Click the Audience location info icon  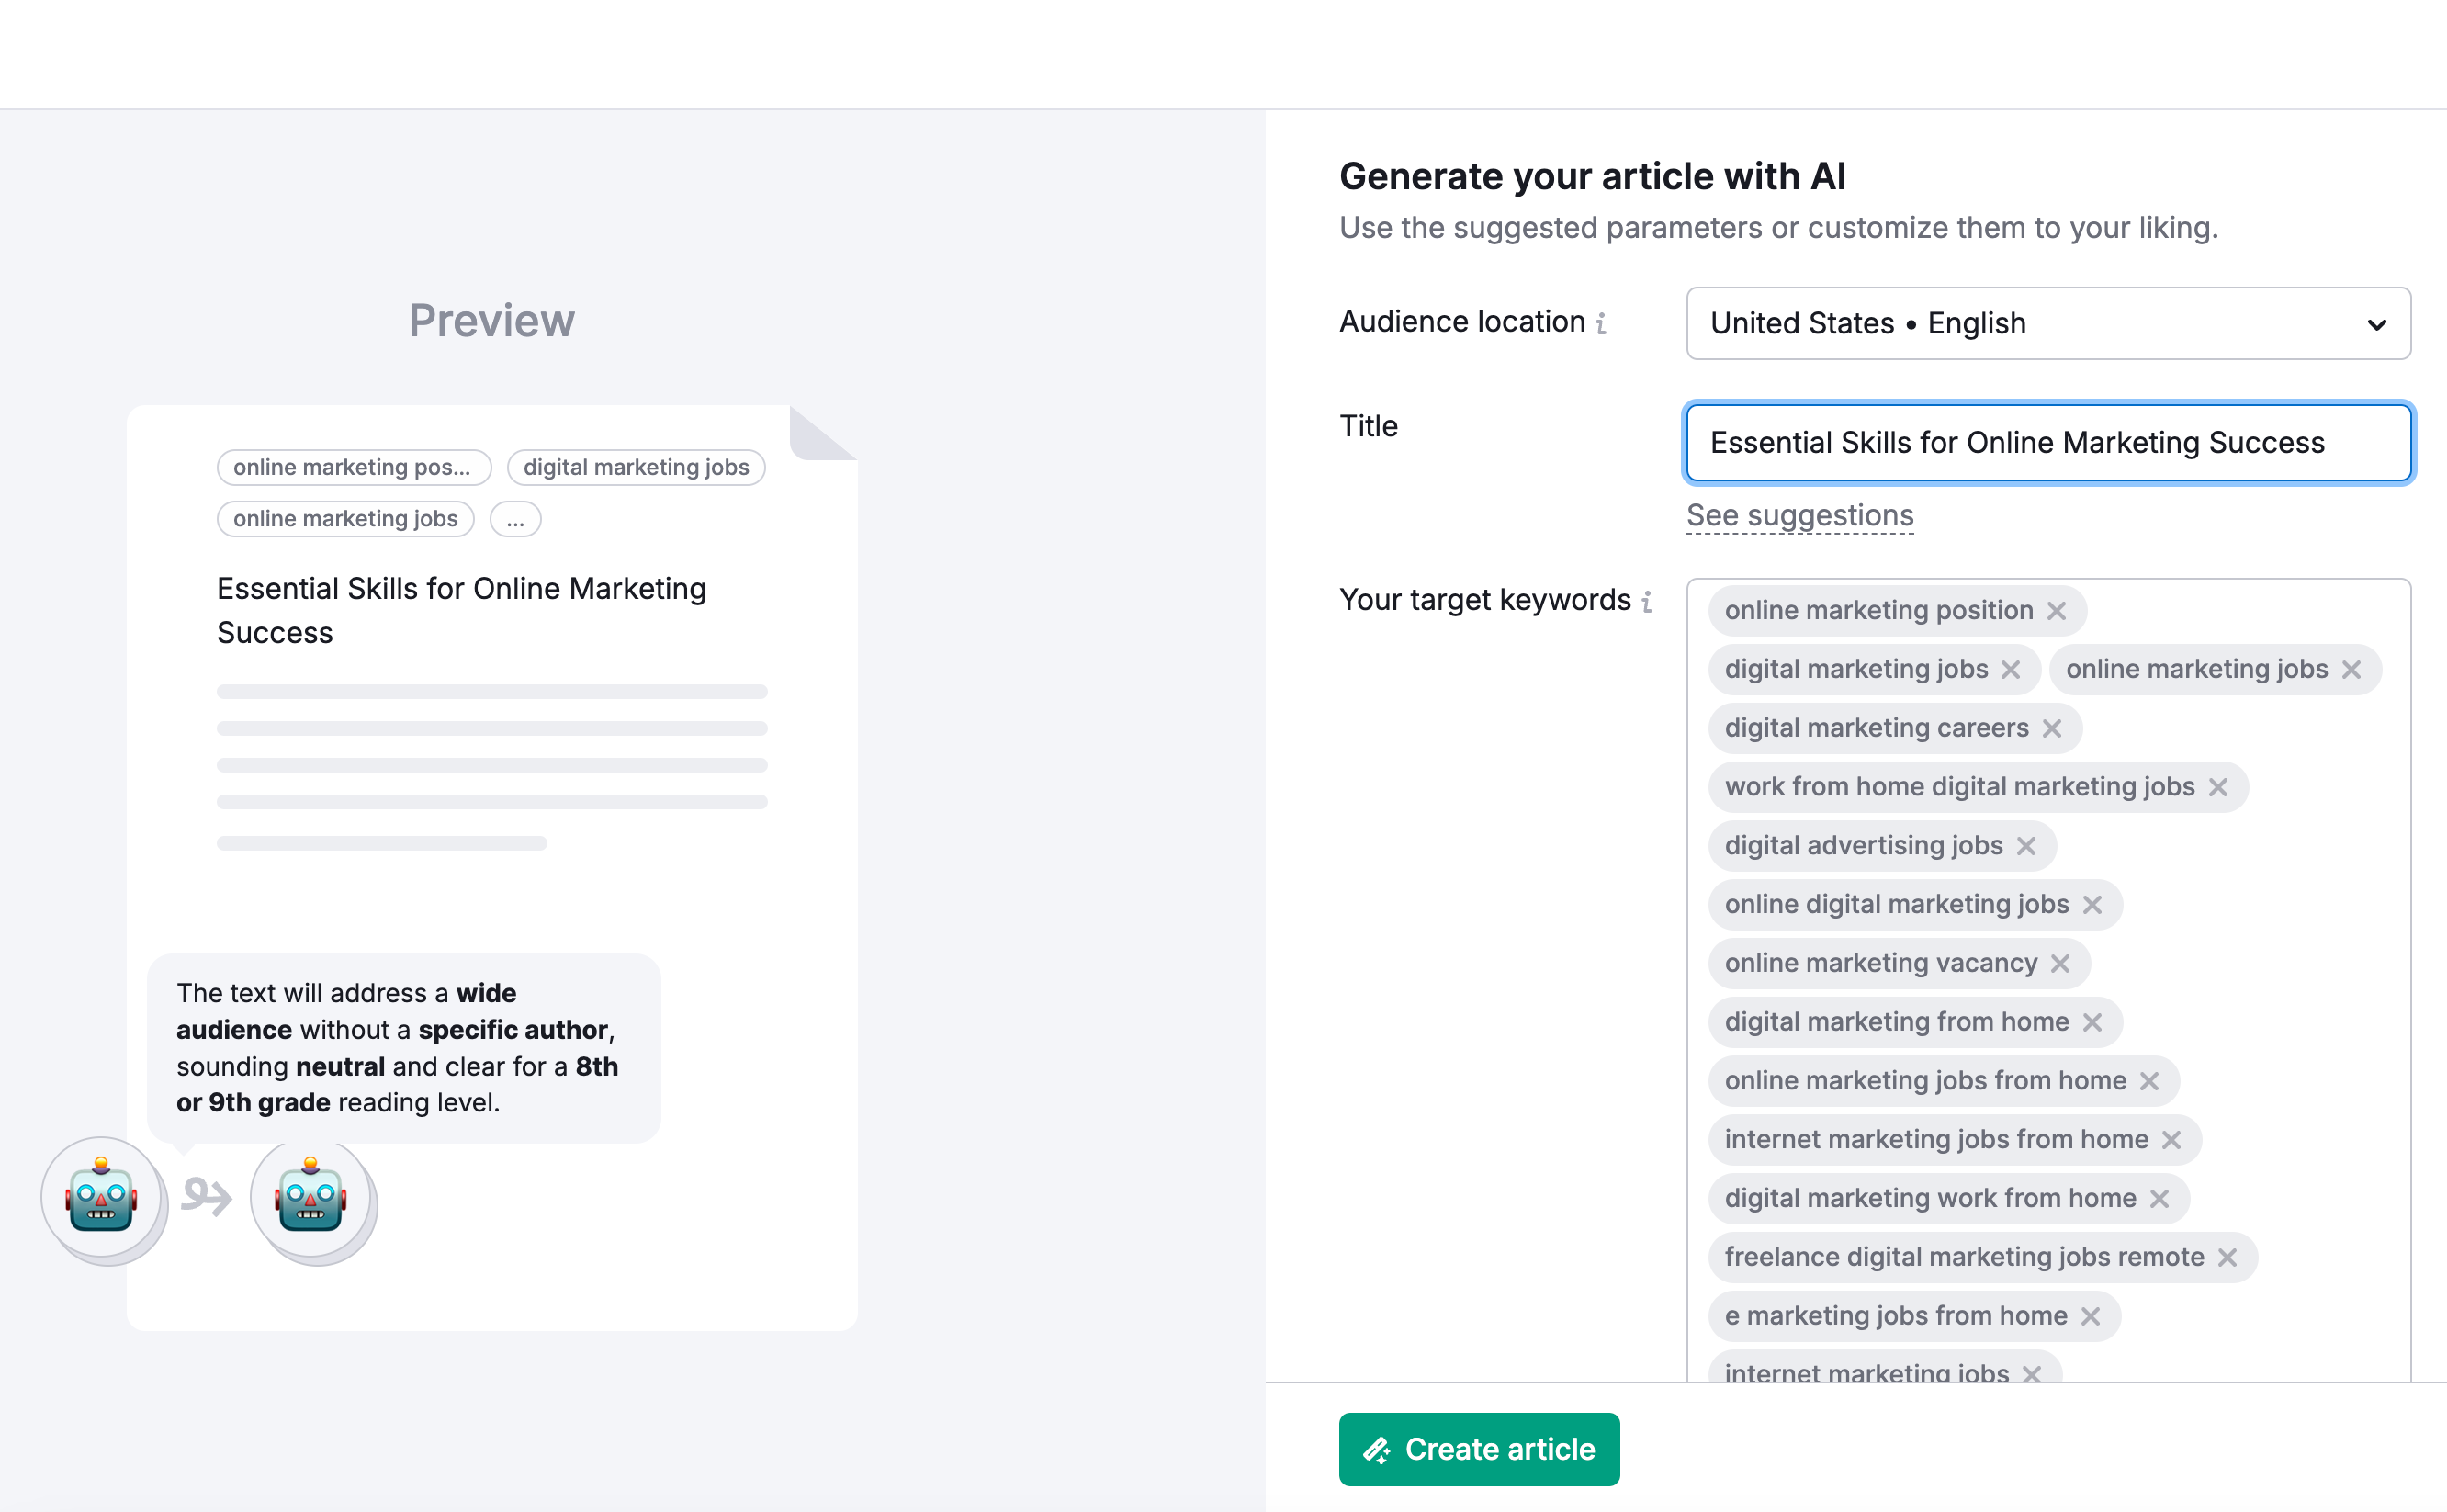(1601, 323)
